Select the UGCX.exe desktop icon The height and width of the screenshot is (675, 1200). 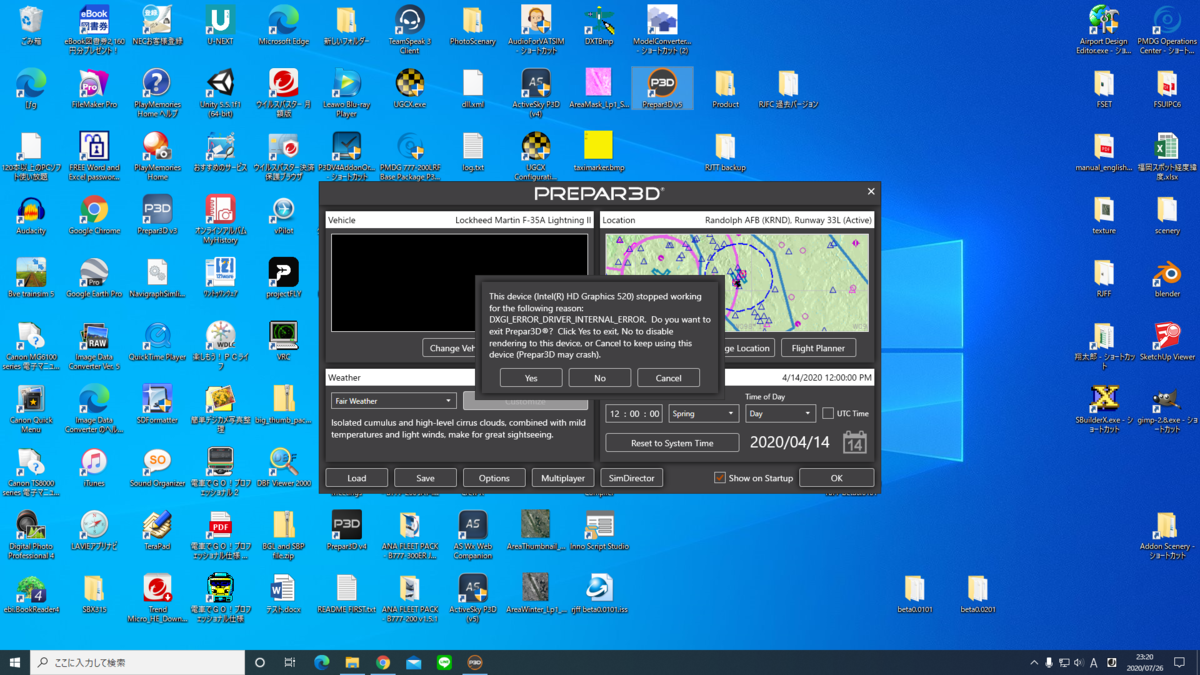click(x=409, y=88)
